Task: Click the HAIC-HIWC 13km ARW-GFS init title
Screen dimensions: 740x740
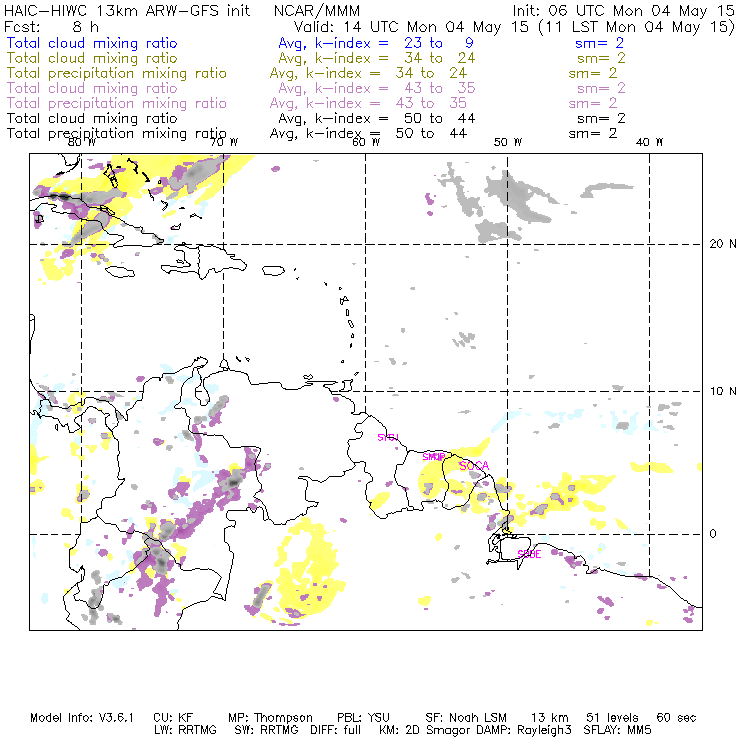Action: click(x=127, y=11)
